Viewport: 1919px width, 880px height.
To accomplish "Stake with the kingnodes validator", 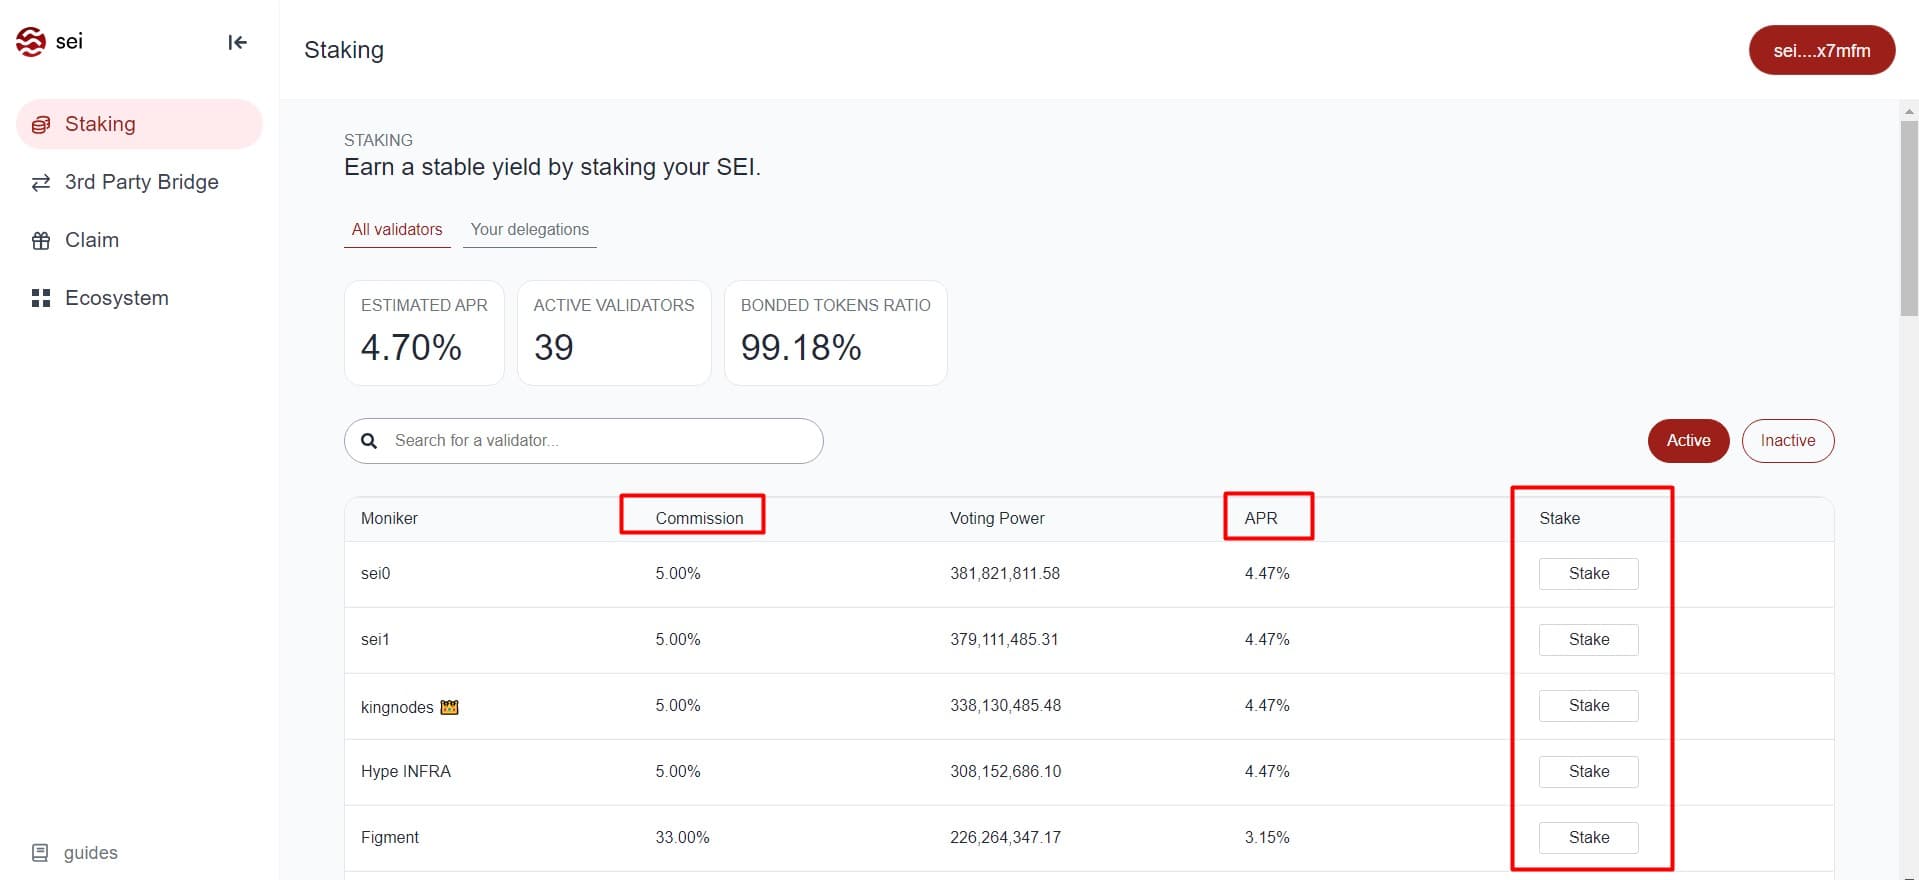I will click(x=1589, y=706).
